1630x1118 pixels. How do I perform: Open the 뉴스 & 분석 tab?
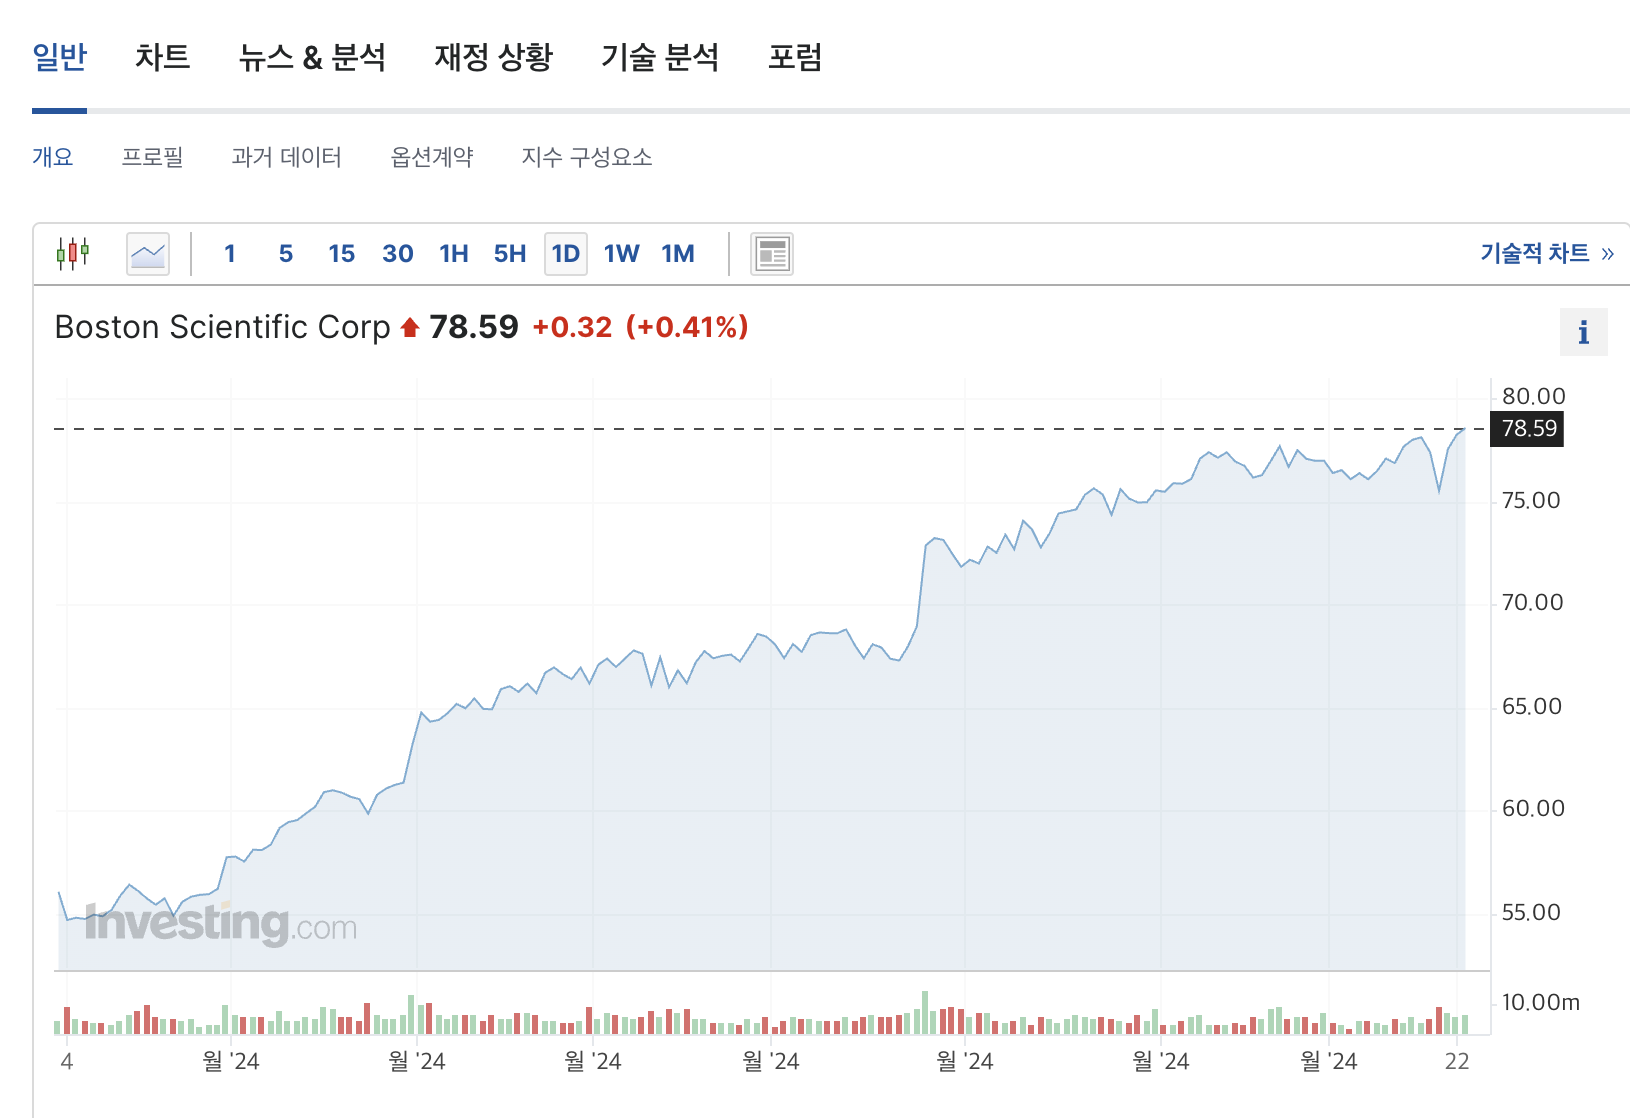pos(313,57)
